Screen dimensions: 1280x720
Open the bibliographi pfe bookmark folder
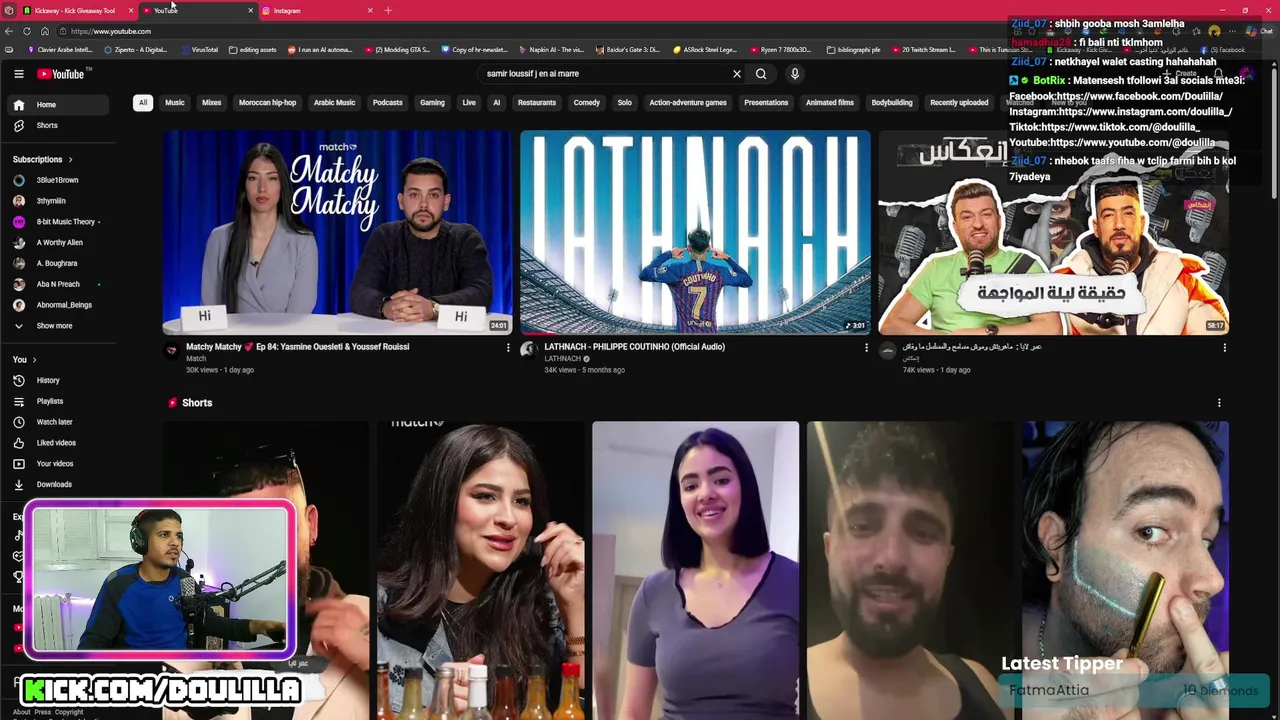pos(854,49)
